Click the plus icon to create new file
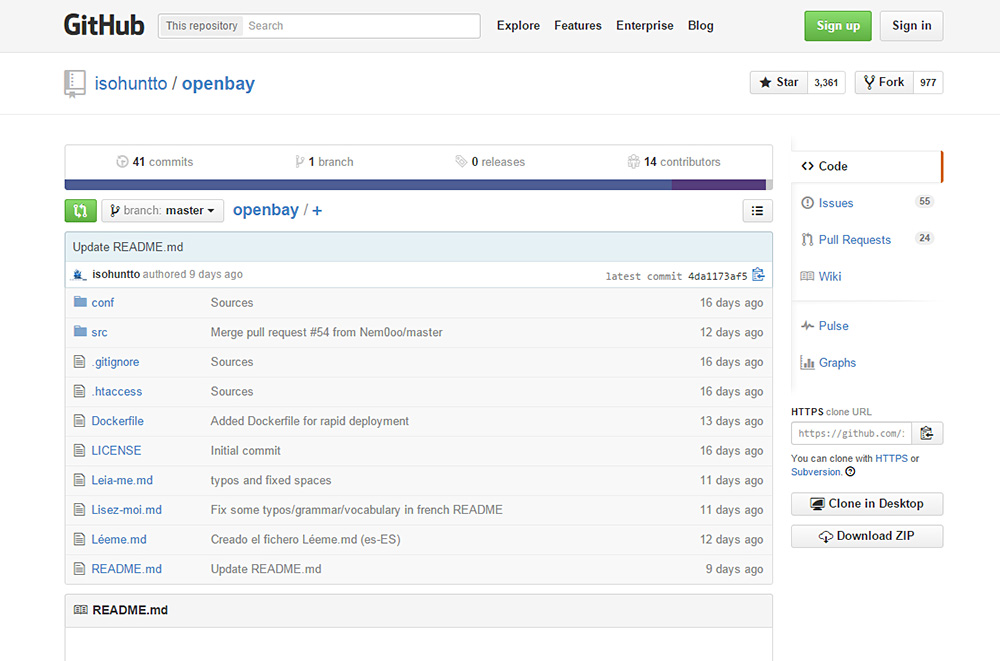The height and width of the screenshot is (661, 1000). pyautogui.click(x=317, y=211)
